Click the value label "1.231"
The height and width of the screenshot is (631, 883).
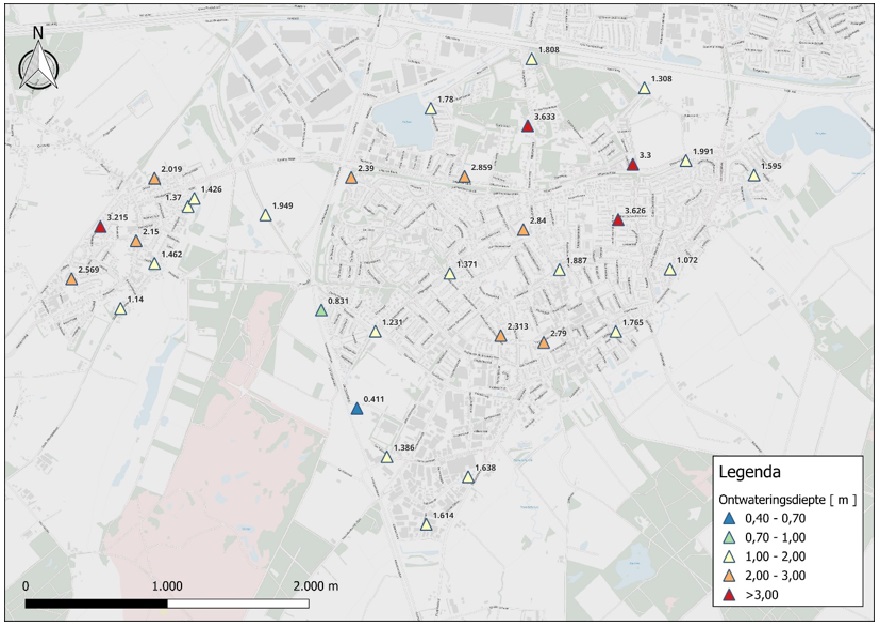coord(392,322)
